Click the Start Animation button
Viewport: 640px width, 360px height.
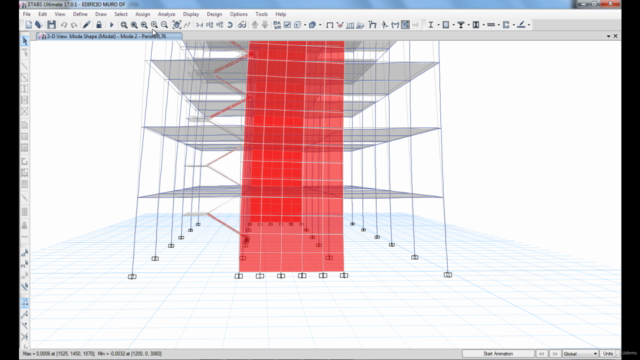click(x=498, y=353)
